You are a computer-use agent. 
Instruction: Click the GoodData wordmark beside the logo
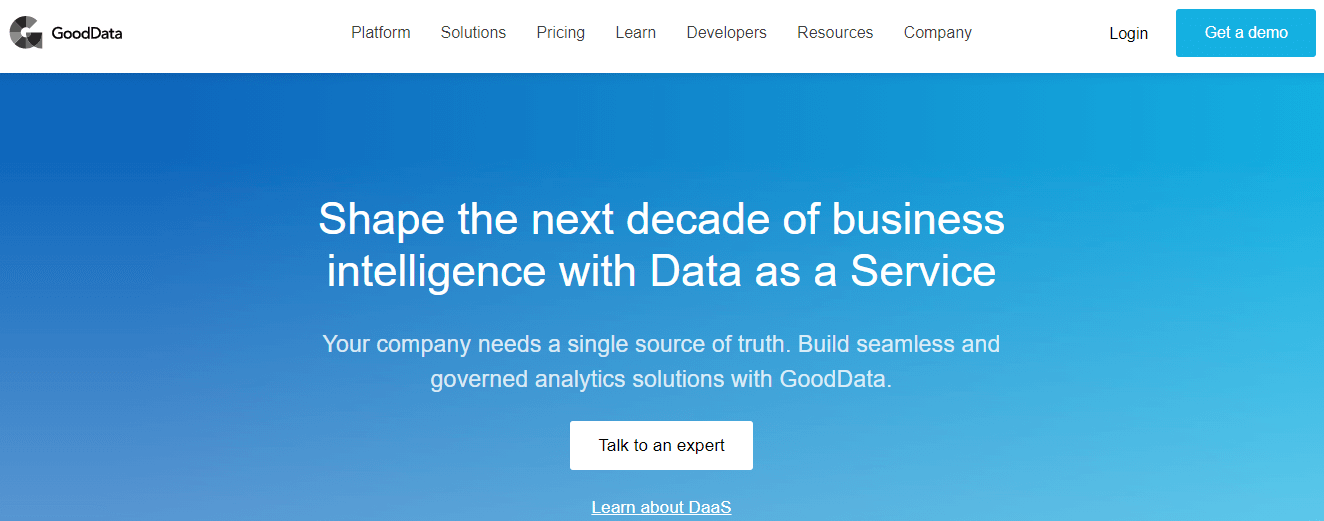point(87,34)
